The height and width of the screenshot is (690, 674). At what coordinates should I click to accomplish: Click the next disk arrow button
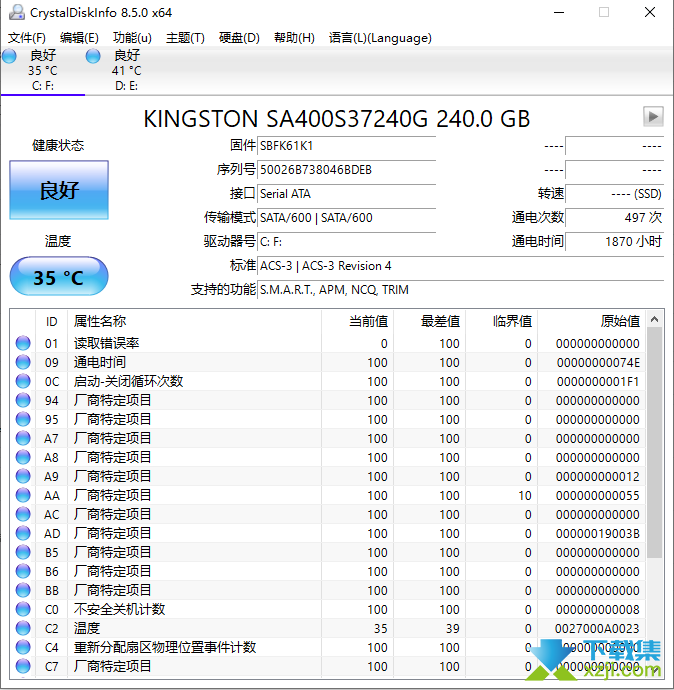tap(653, 117)
